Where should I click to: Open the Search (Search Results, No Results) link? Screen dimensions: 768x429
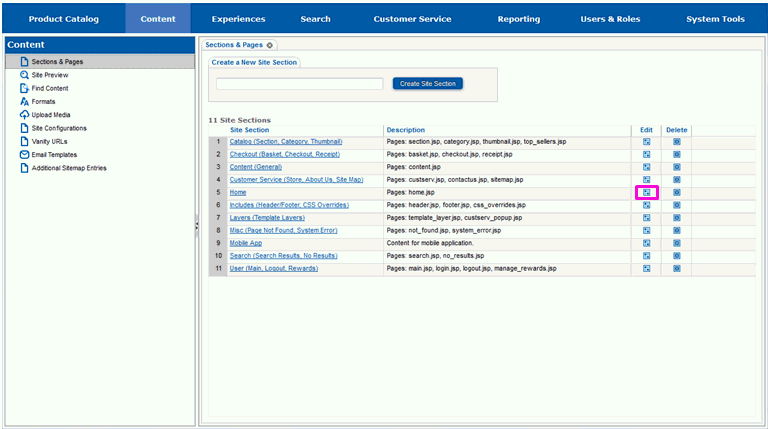283,256
